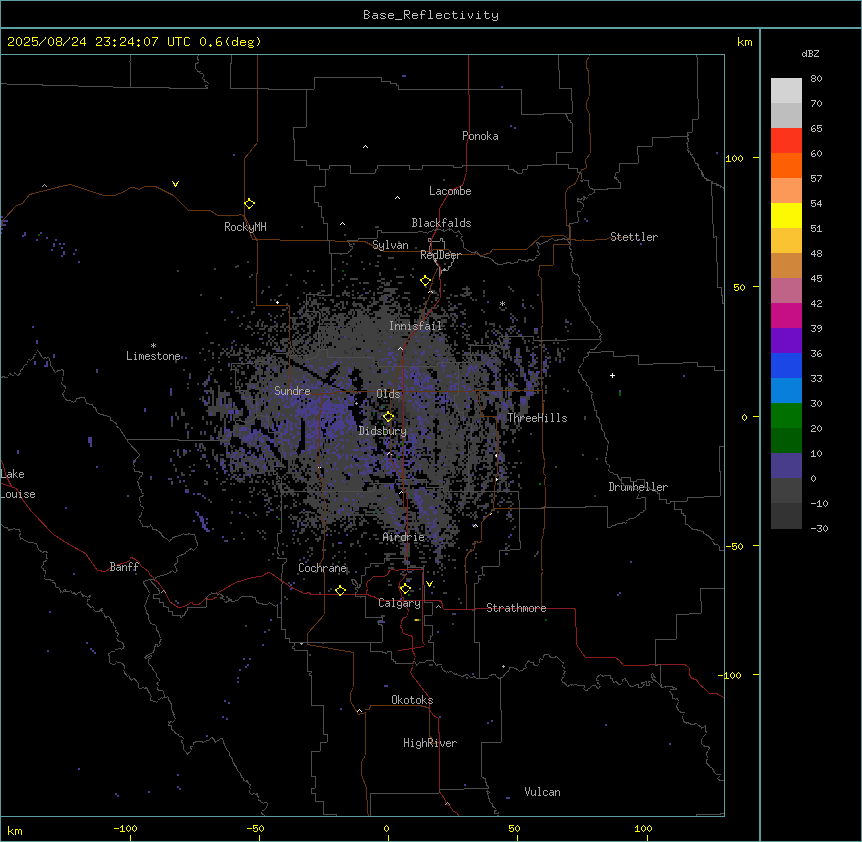Click the magenta 42 dBZ legend swatch
The image size is (862, 842).
click(786, 315)
